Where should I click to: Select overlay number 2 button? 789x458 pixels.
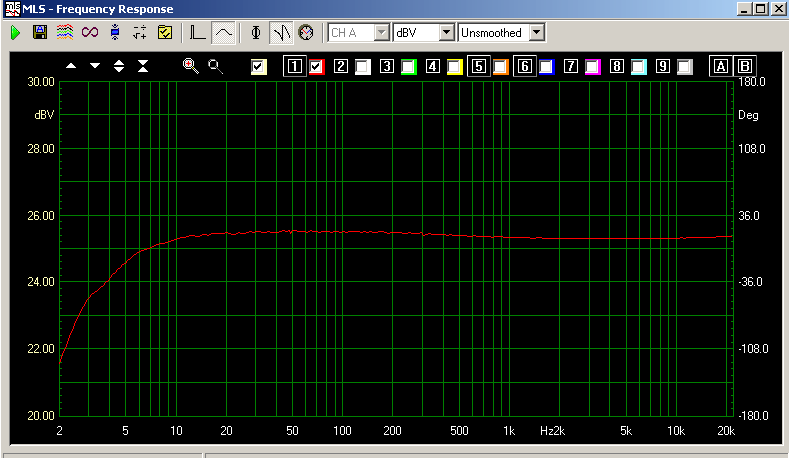point(341,66)
